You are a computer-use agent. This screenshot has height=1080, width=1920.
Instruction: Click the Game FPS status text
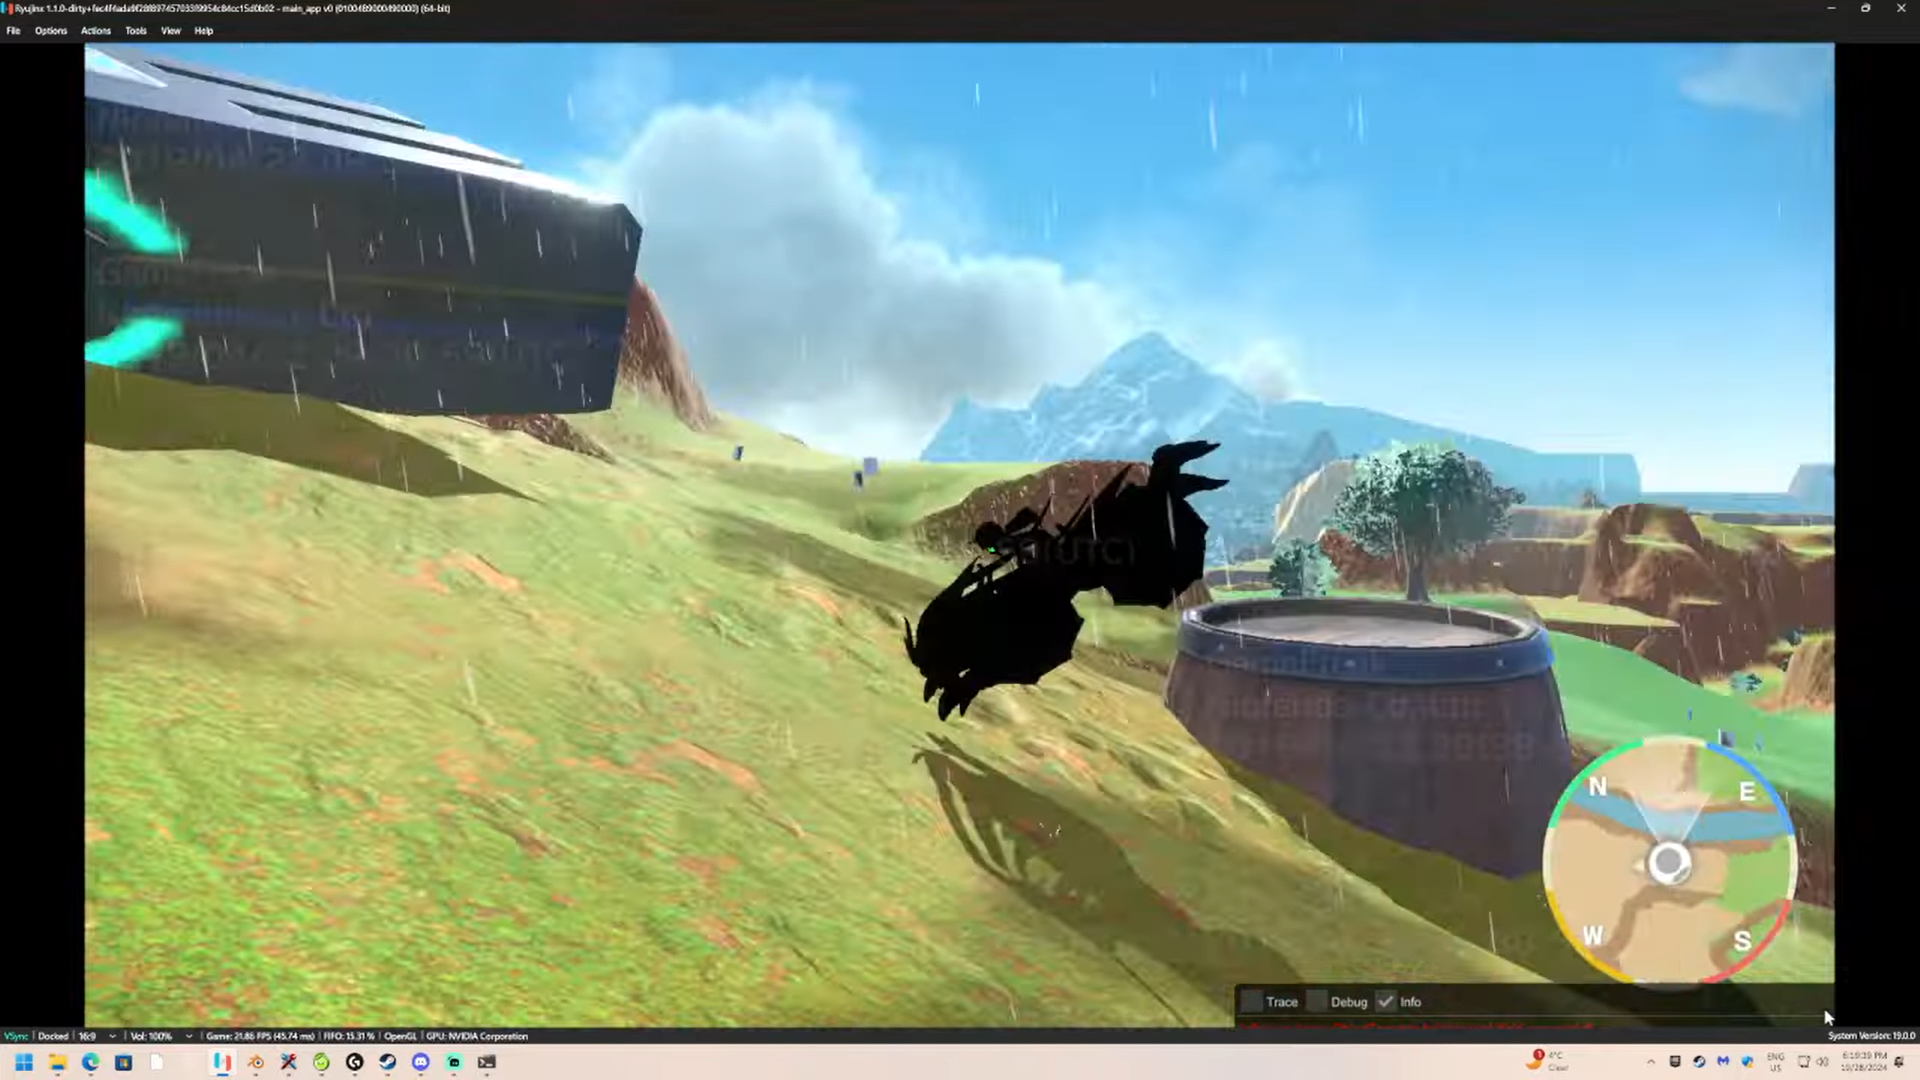click(x=260, y=1036)
